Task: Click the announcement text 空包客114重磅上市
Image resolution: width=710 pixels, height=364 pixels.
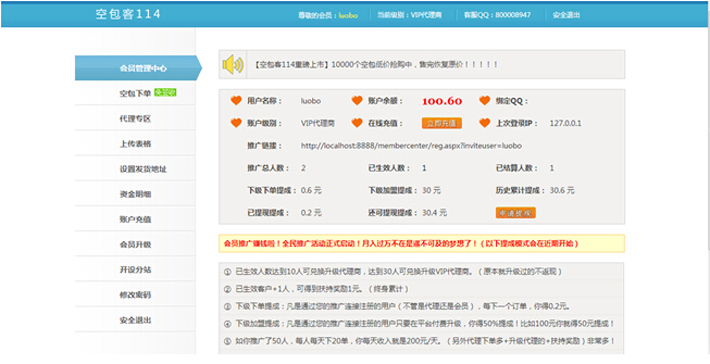Action: [x=292, y=64]
